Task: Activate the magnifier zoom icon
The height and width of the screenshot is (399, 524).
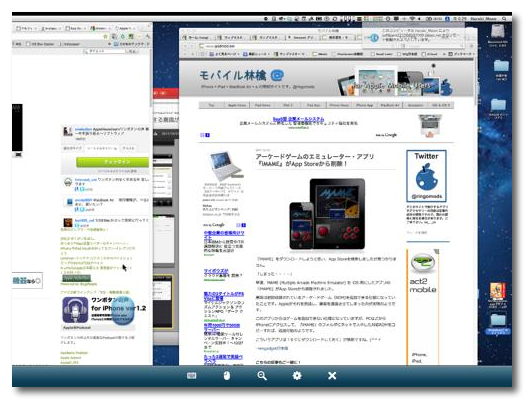Action: [262, 376]
